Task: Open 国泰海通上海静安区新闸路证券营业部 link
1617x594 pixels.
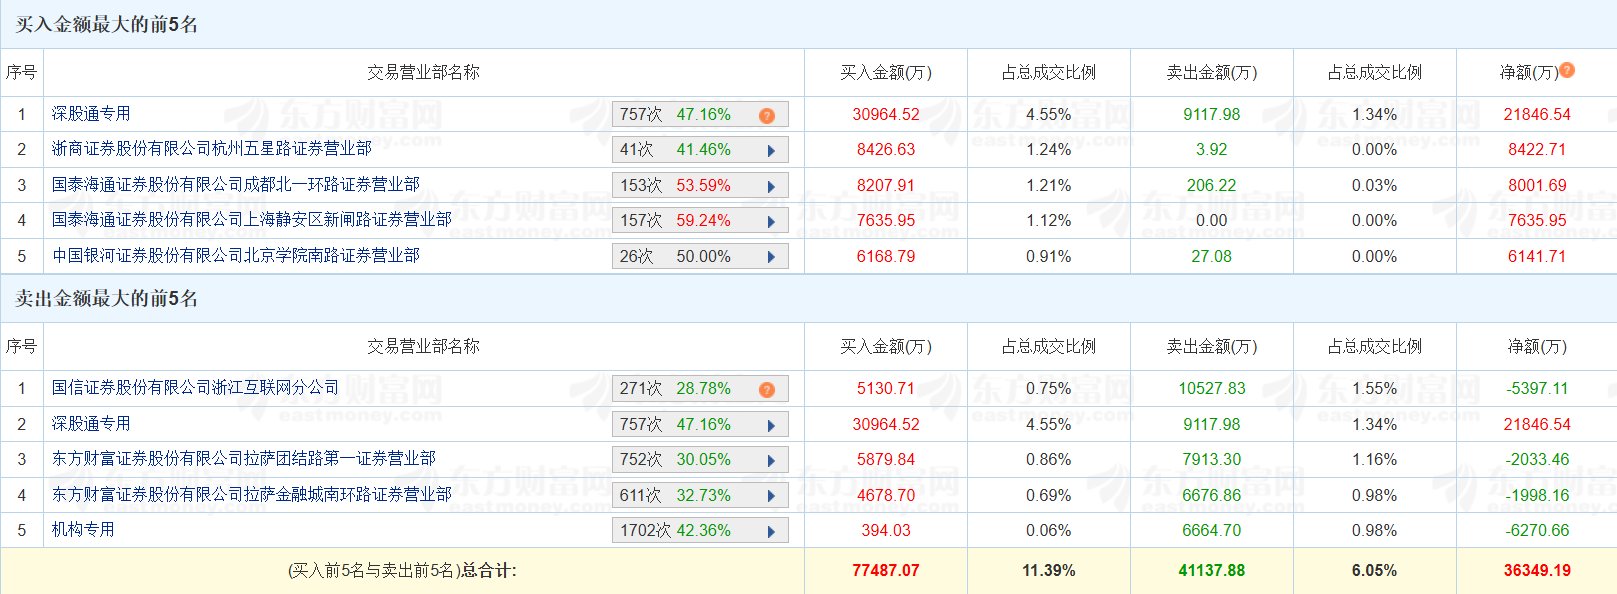Action: [251, 220]
